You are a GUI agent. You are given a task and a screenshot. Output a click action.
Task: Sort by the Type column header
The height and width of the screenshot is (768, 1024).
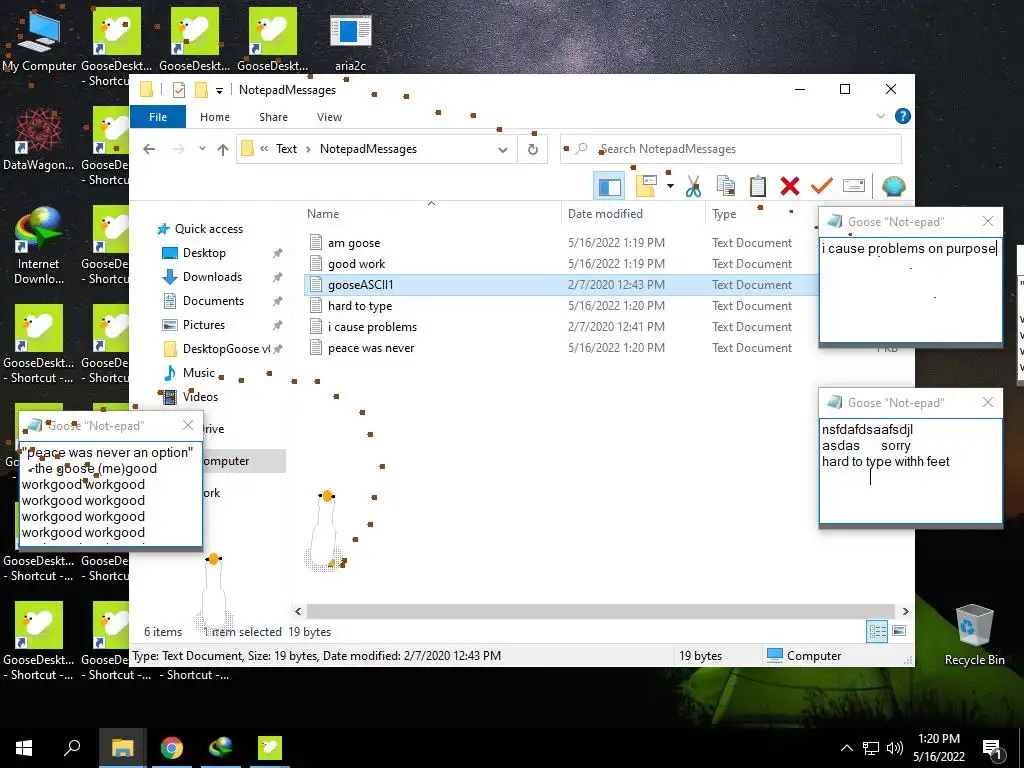coord(724,214)
